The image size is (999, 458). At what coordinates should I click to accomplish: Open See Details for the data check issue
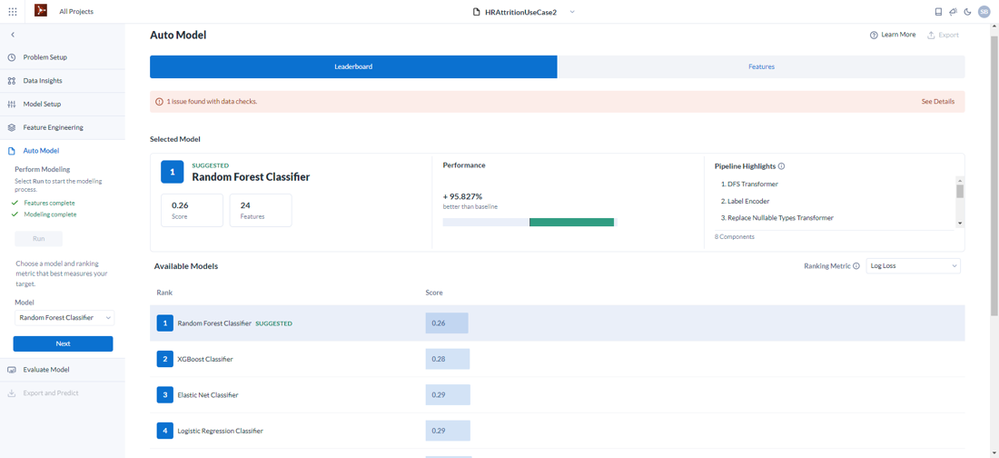click(938, 101)
